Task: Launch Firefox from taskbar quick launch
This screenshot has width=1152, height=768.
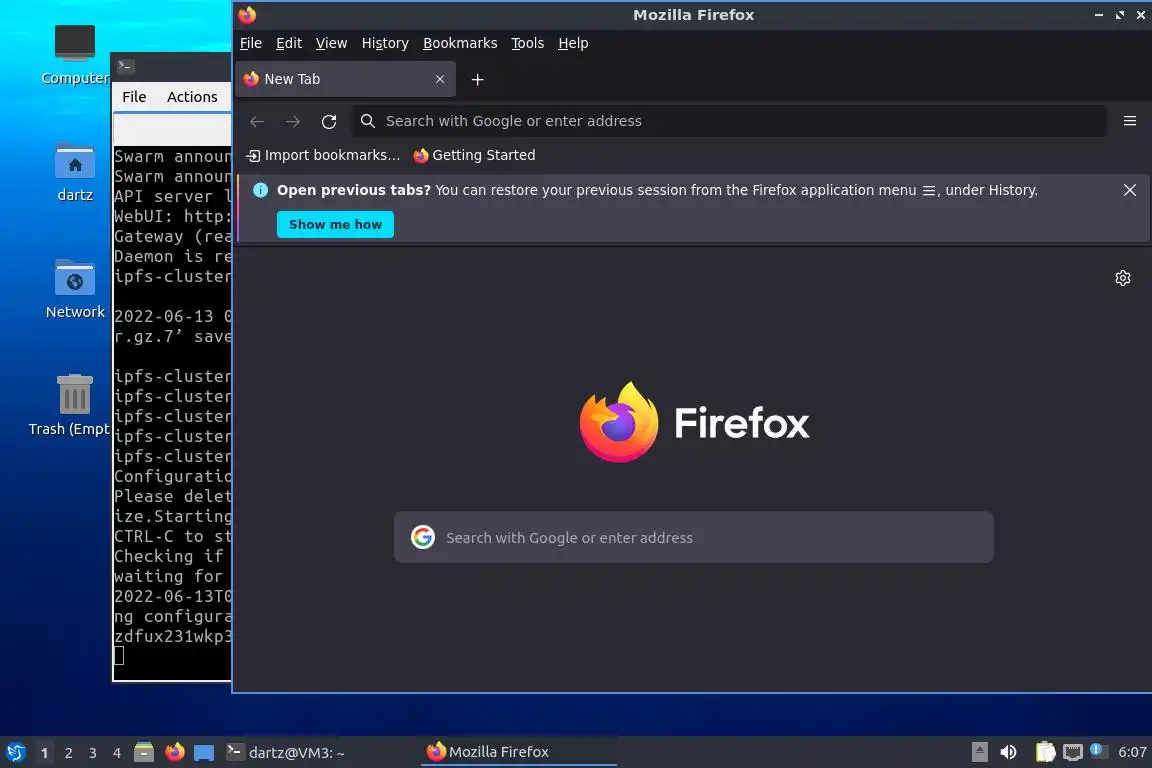Action: [174, 752]
